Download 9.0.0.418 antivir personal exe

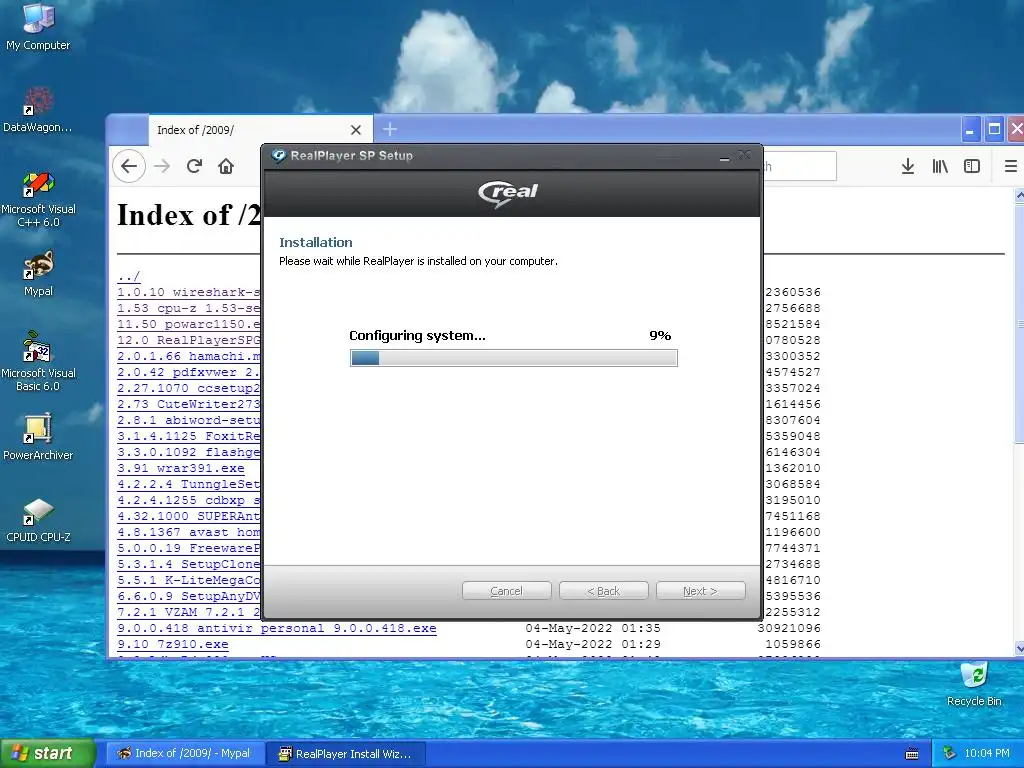tap(277, 628)
